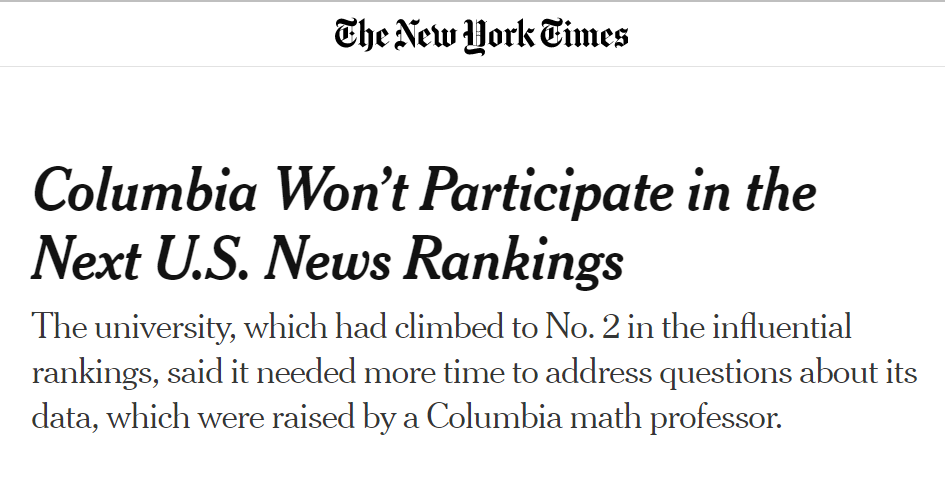
Task: Click the word "Columbia" in the headline
Action: (145, 189)
